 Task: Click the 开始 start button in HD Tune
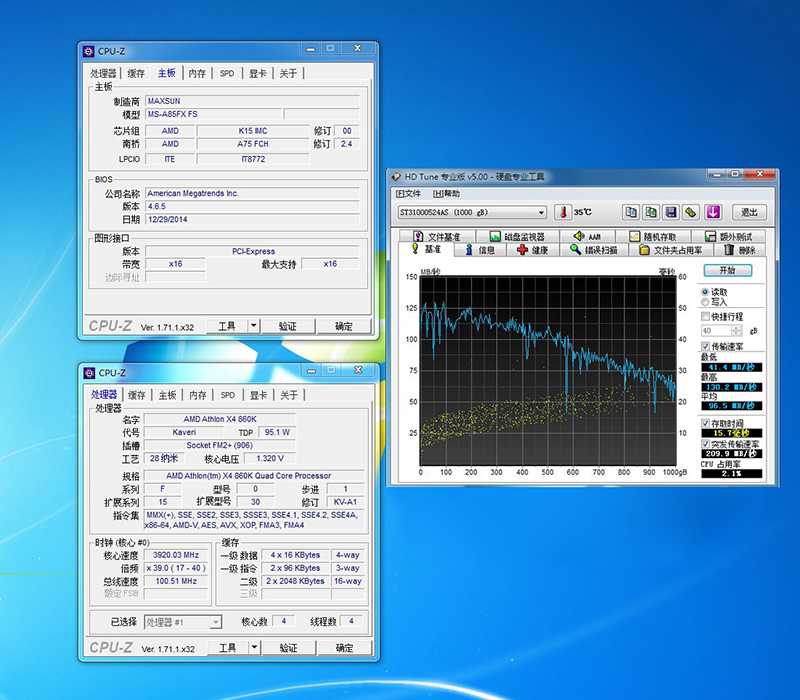click(728, 270)
